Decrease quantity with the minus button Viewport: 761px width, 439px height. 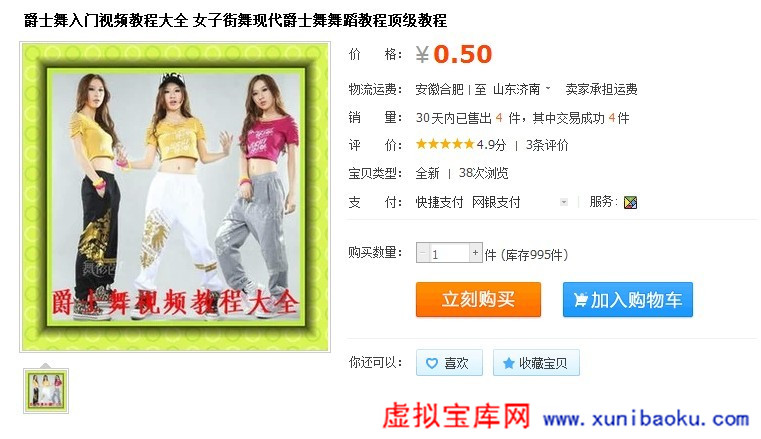(423, 253)
